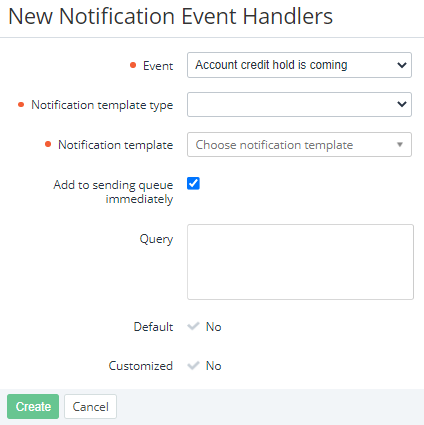The image size is (424, 425).
Task: Click the grey checkmark icon beside Default
Action: (193, 326)
